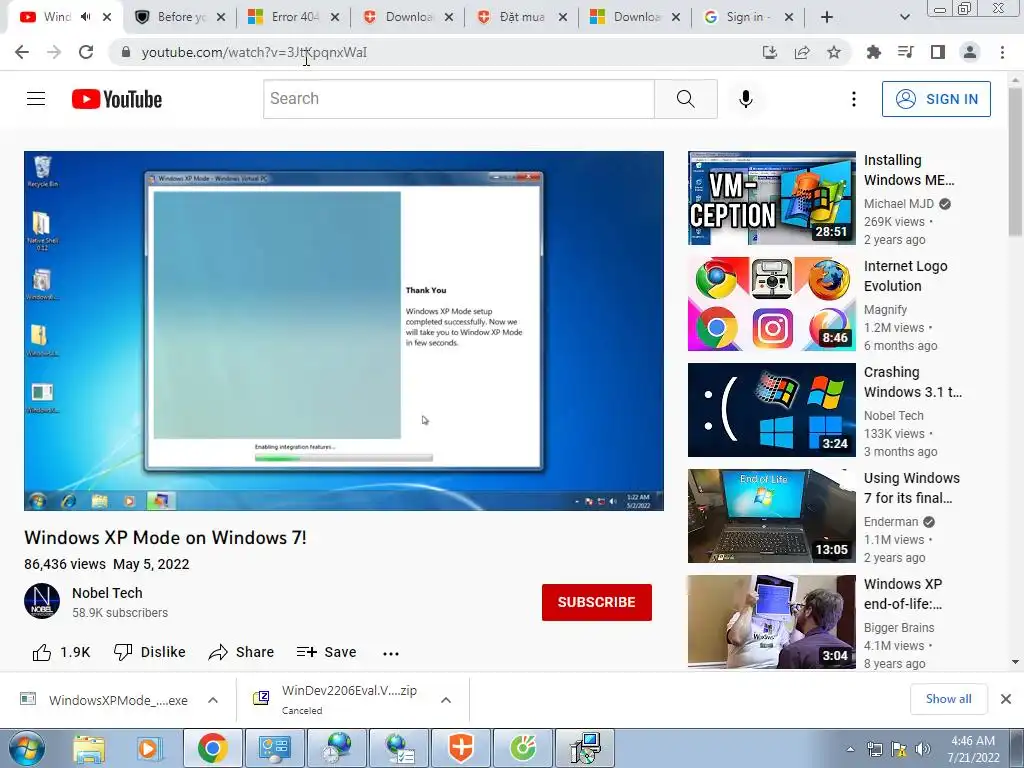Viewport: 1024px width, 768px height.
Task: Toggle Chrome side panel icon
Action: 938,52
